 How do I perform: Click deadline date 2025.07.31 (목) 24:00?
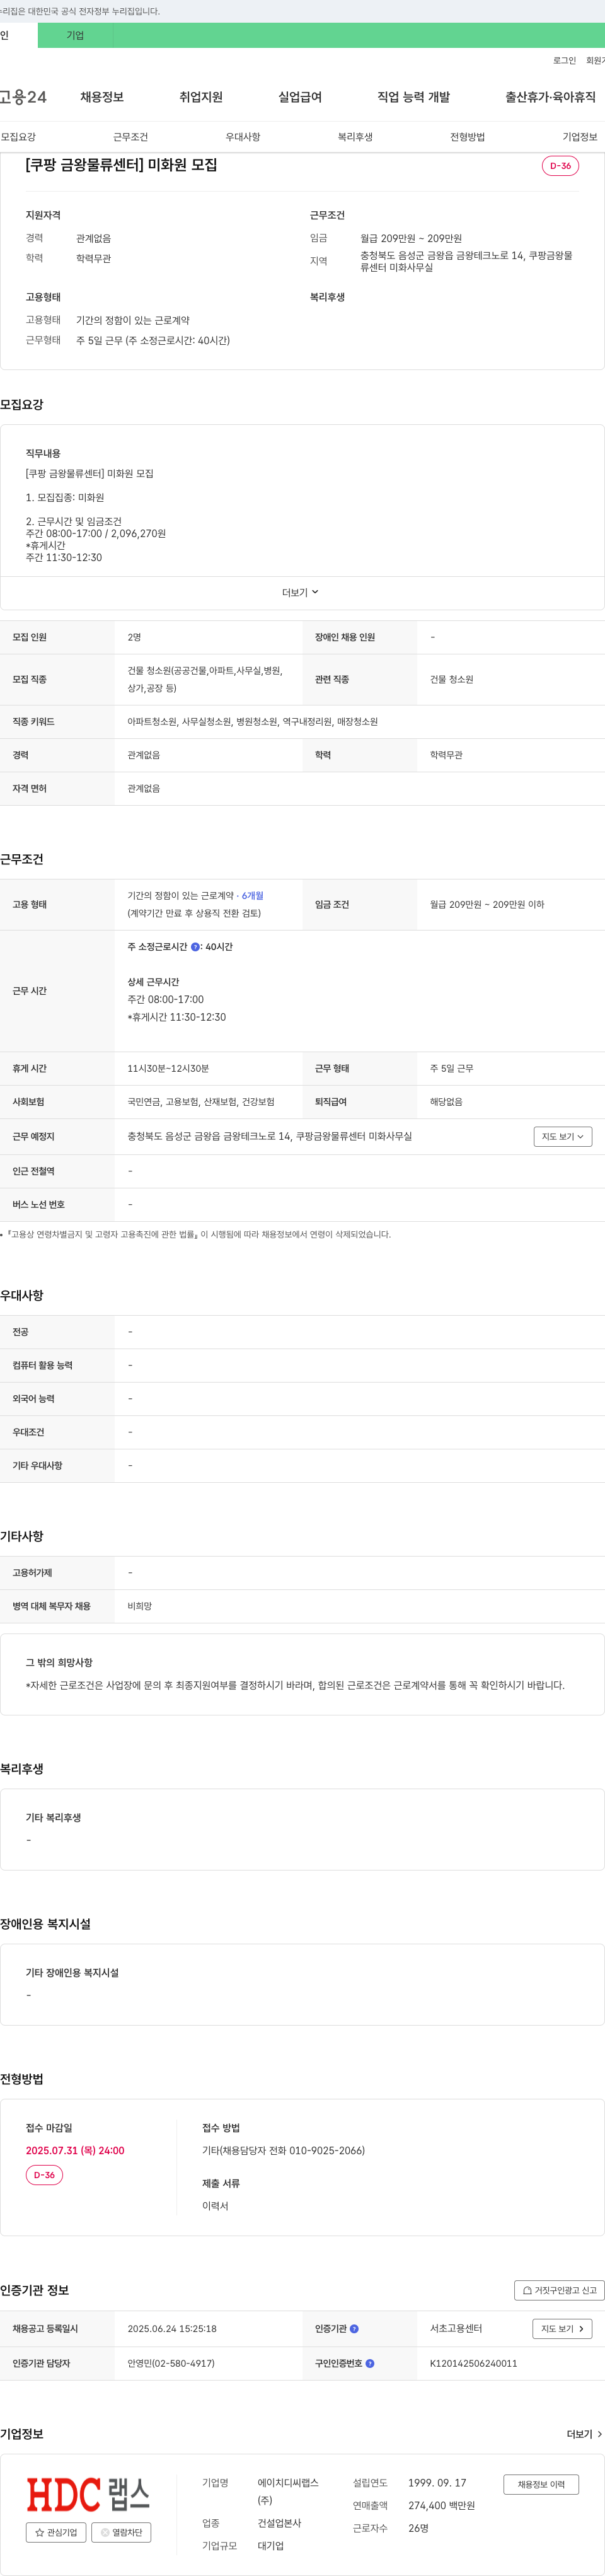[75, 2150]
